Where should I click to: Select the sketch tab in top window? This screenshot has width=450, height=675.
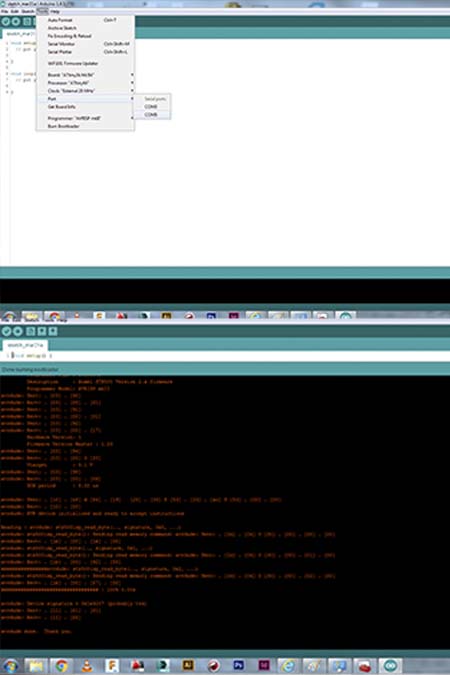(20, 34)
